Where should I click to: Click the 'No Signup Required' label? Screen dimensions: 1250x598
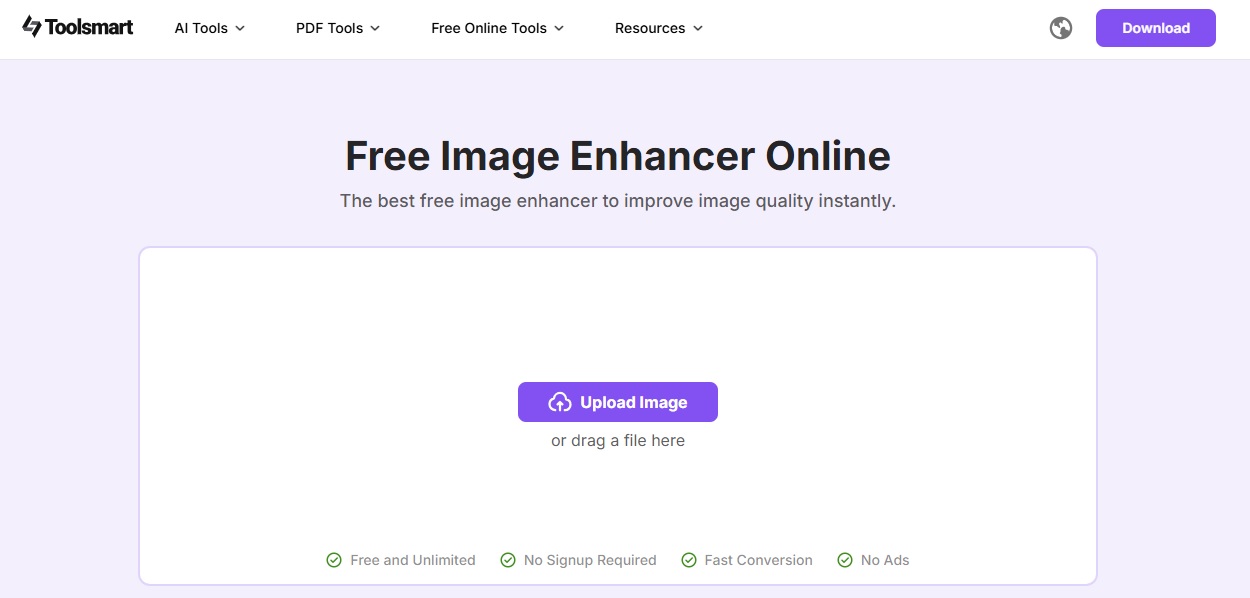coord(590,560)
